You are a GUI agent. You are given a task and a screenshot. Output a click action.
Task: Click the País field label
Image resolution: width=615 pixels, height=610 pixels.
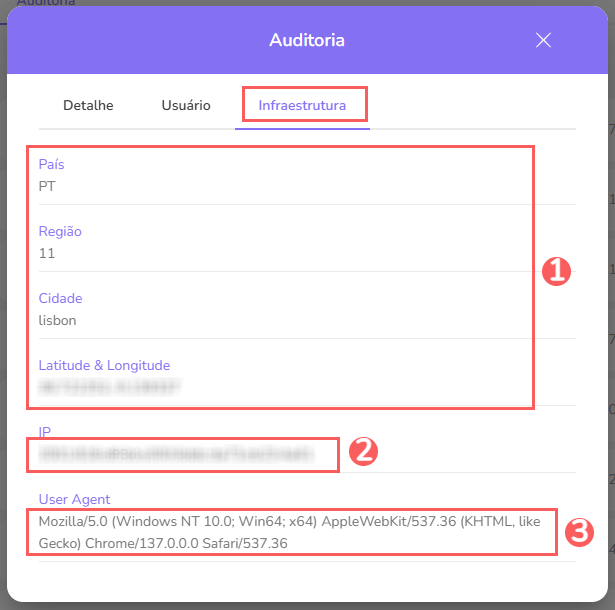tap(51, 164)
